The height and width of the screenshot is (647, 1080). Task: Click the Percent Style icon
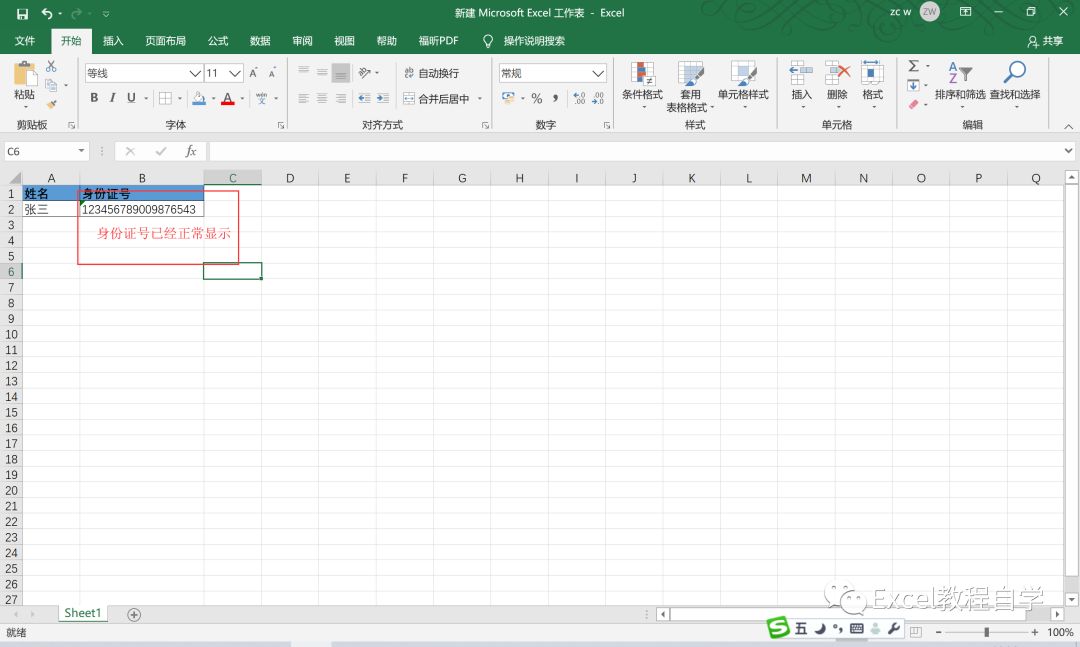coord(537,99)
